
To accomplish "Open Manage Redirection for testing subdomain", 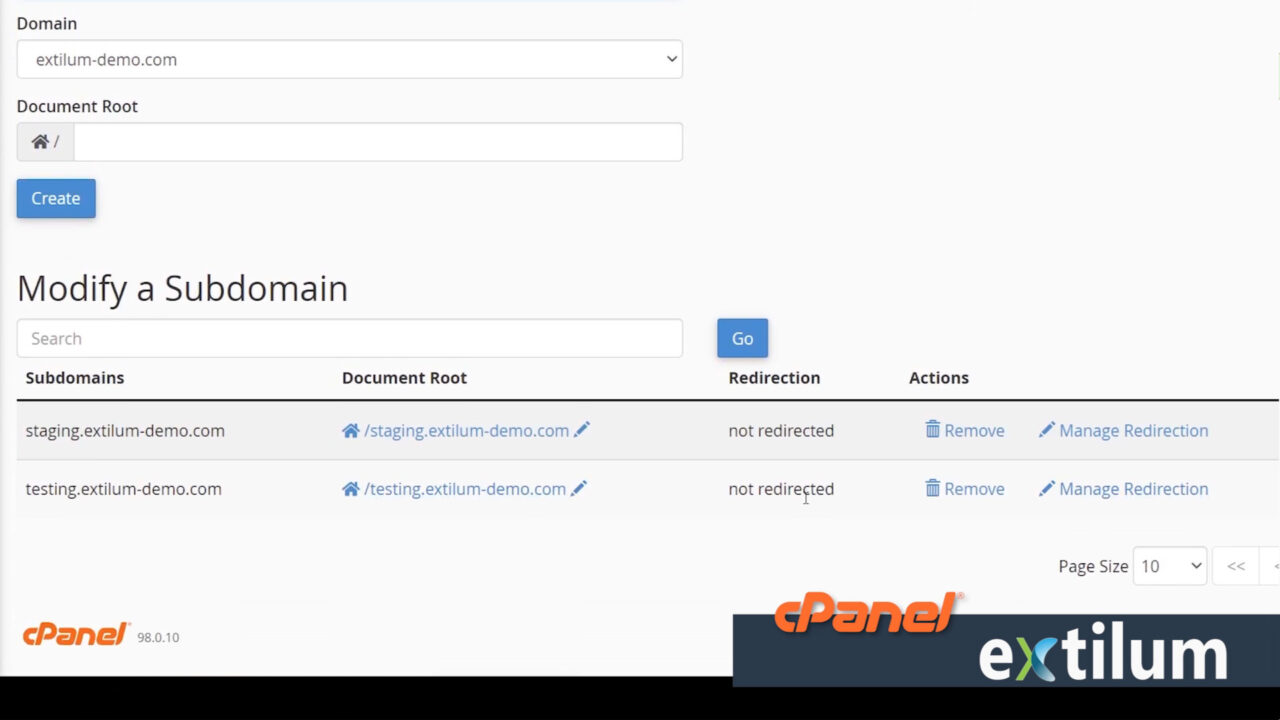I will tap(1134, 489).
